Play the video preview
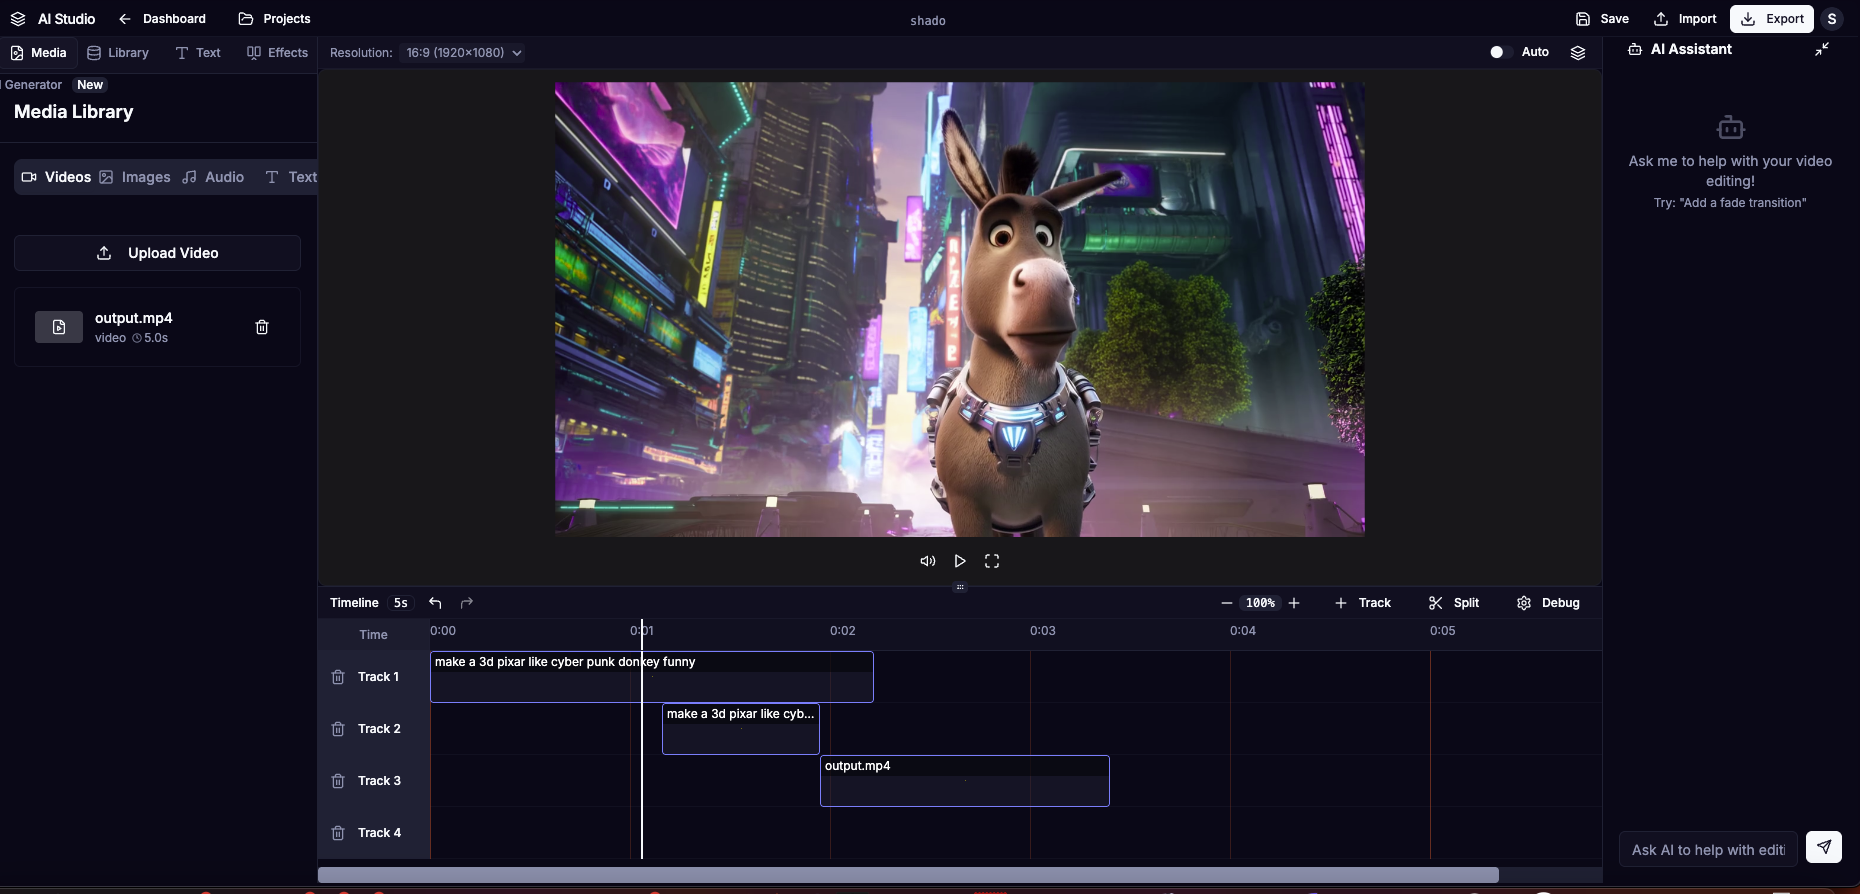The image size is (1860, 894). click(x=959, y=561)
